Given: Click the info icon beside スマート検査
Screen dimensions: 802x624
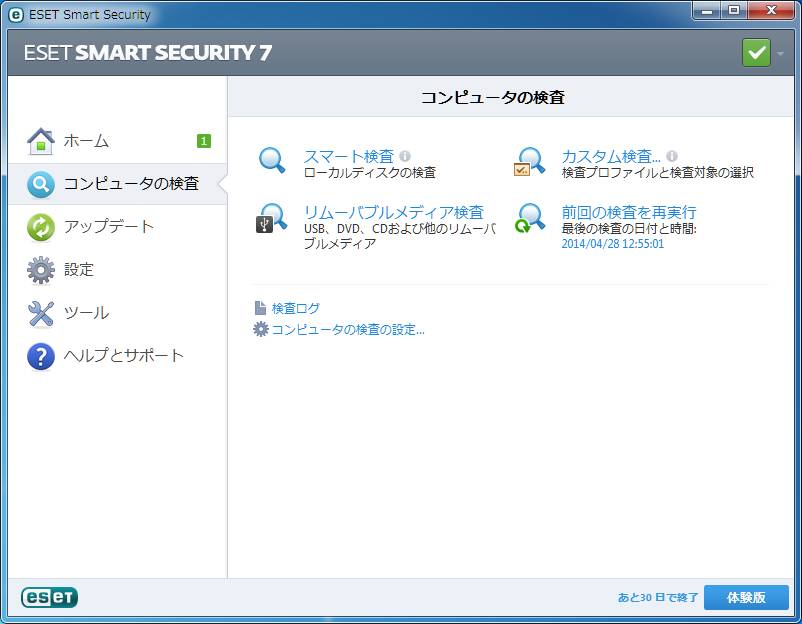Looking at the screenshot, I should point(405,155).
